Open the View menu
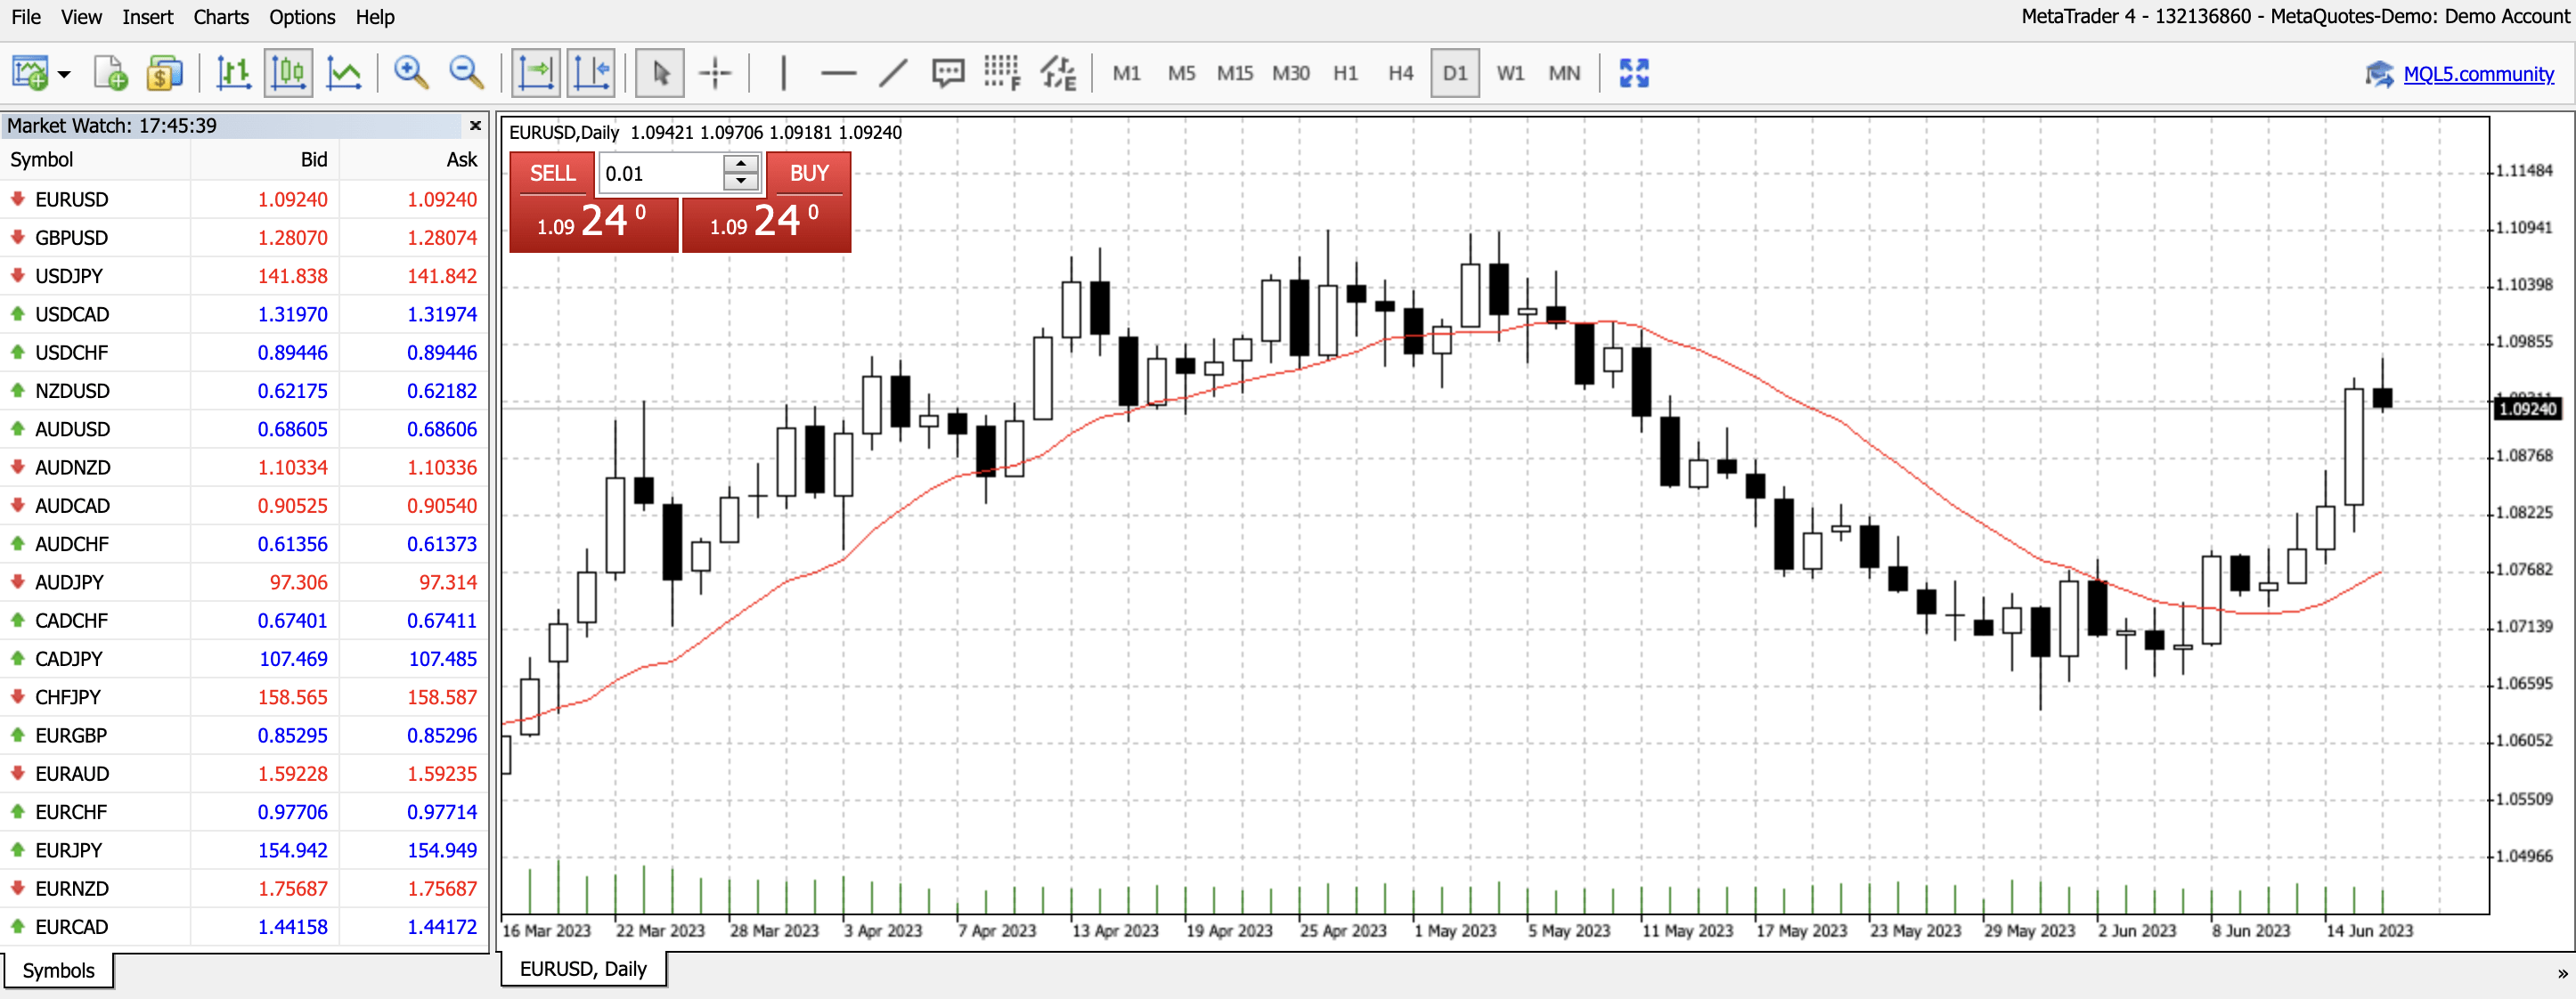This screenshot has width=2576, height=999. pos(81,17)
